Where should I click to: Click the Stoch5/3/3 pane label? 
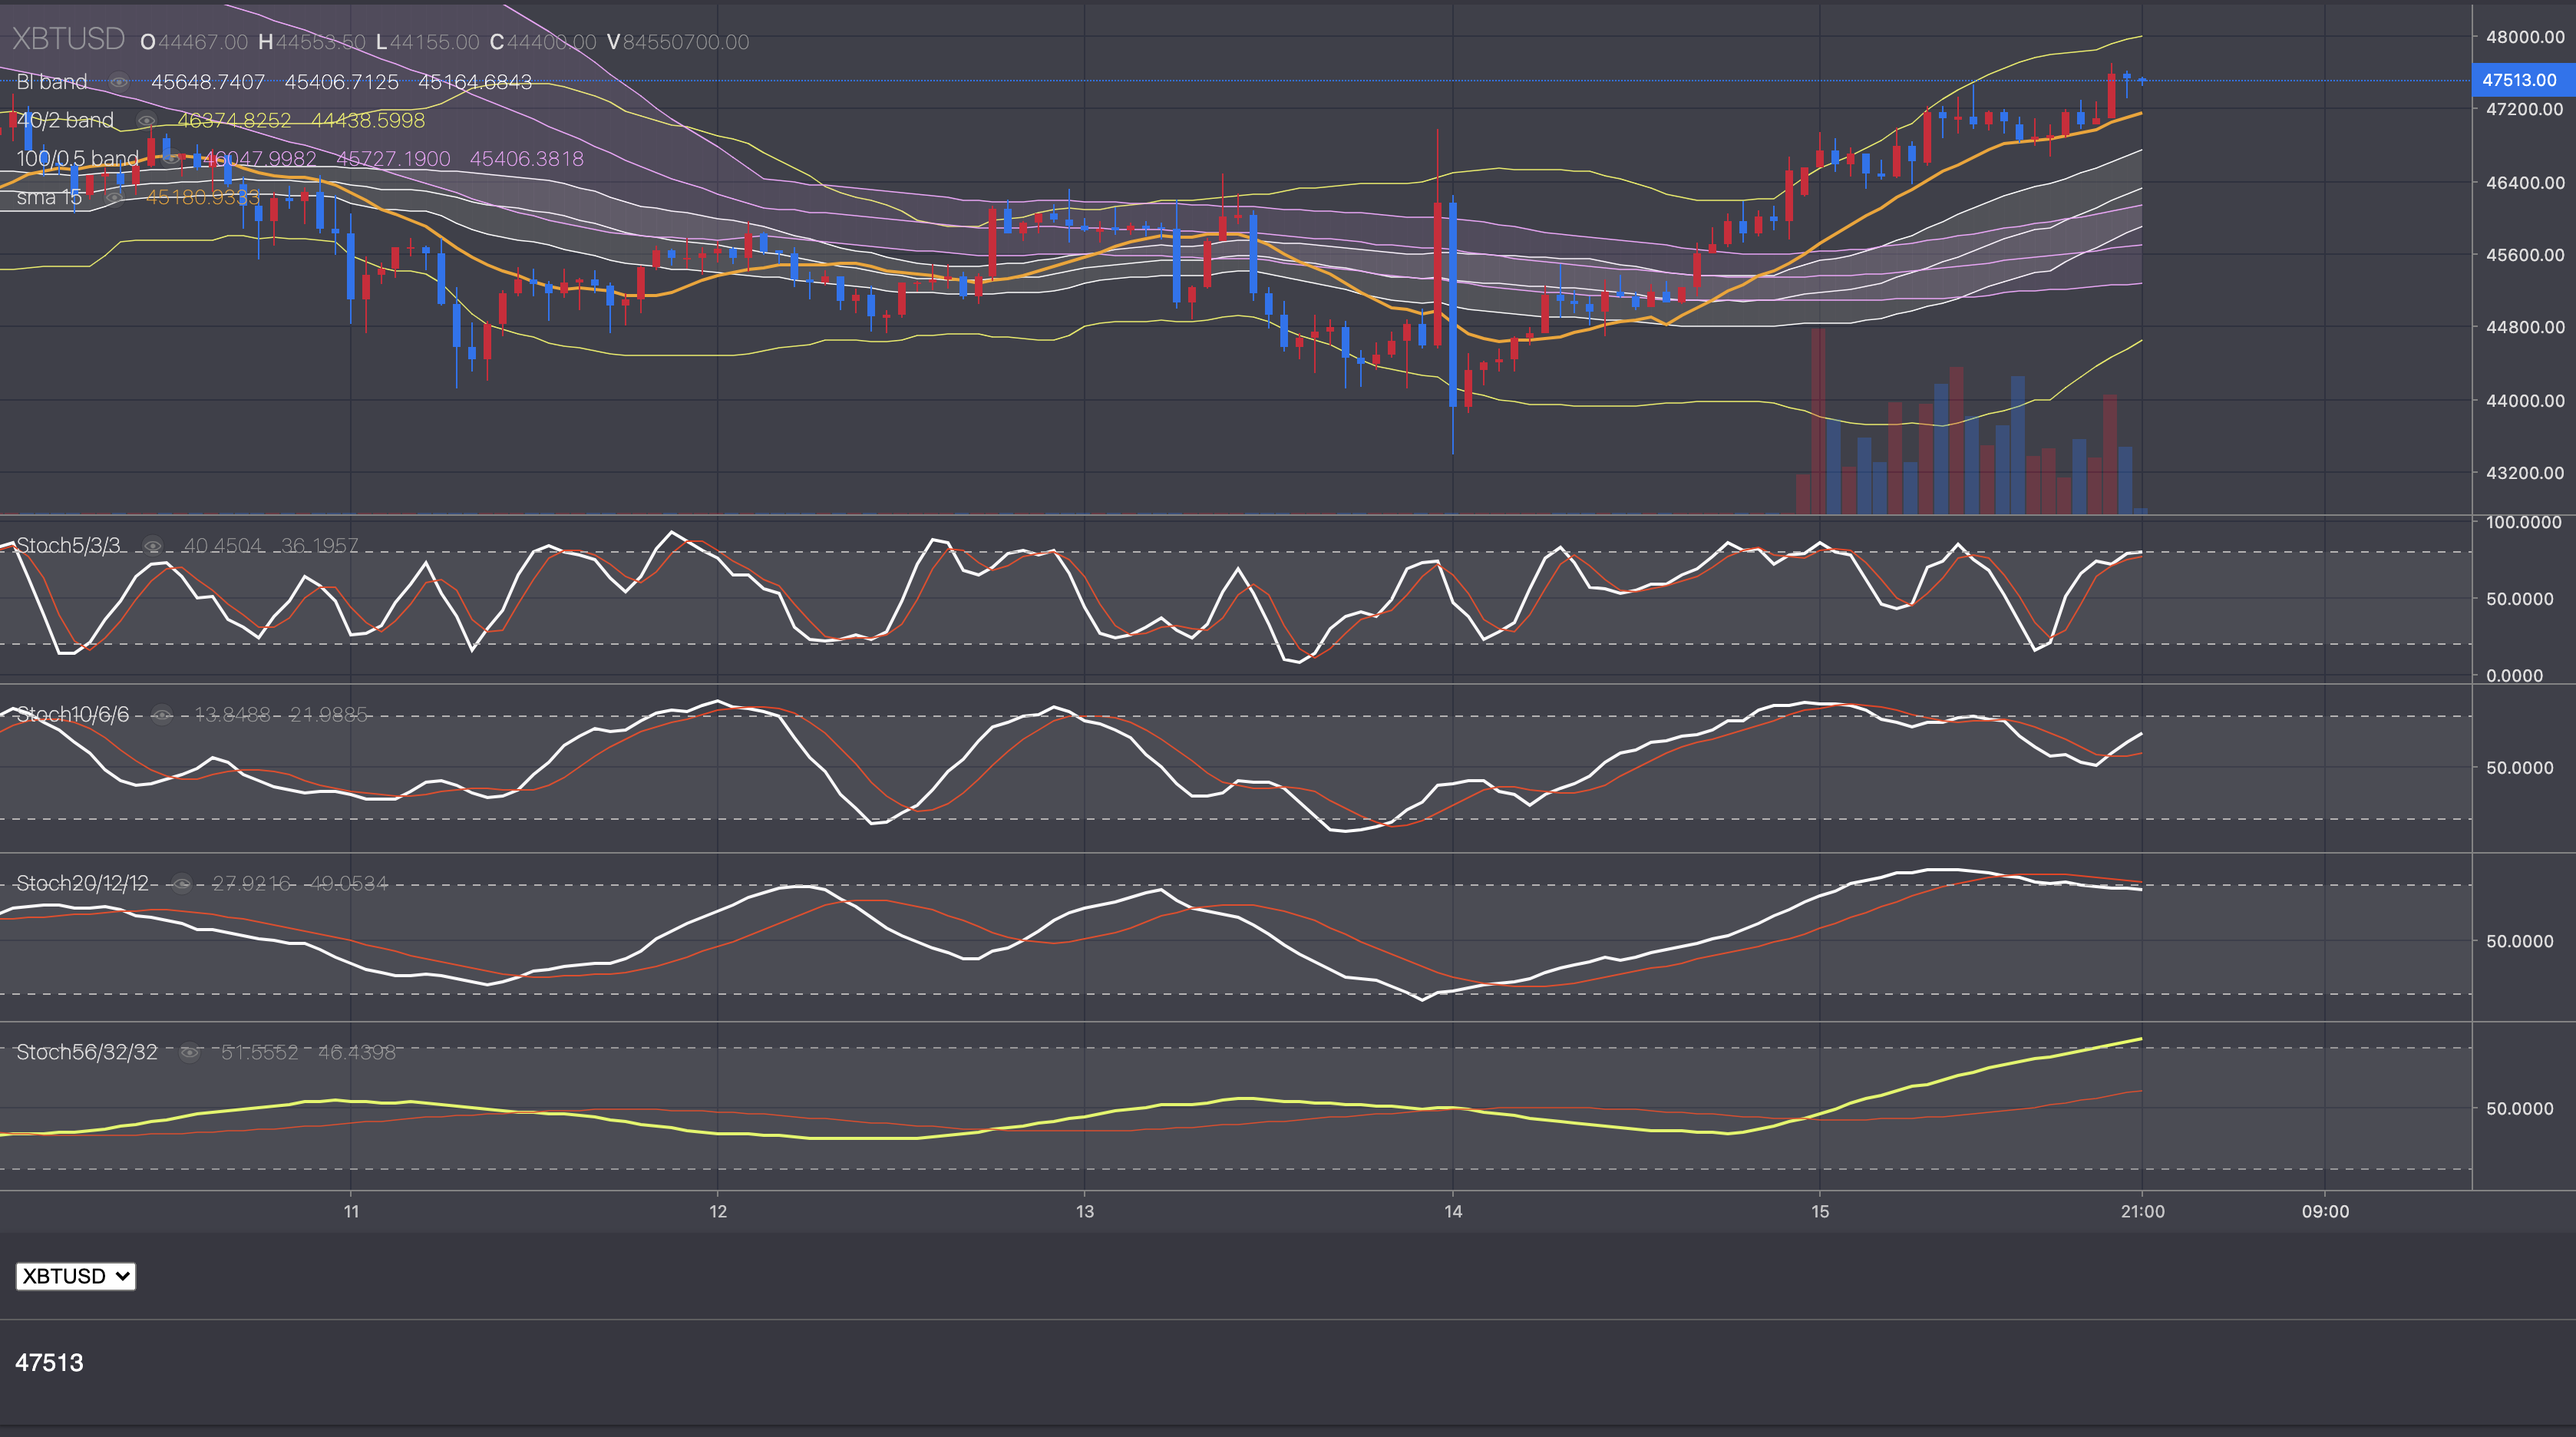click(68, 546)
